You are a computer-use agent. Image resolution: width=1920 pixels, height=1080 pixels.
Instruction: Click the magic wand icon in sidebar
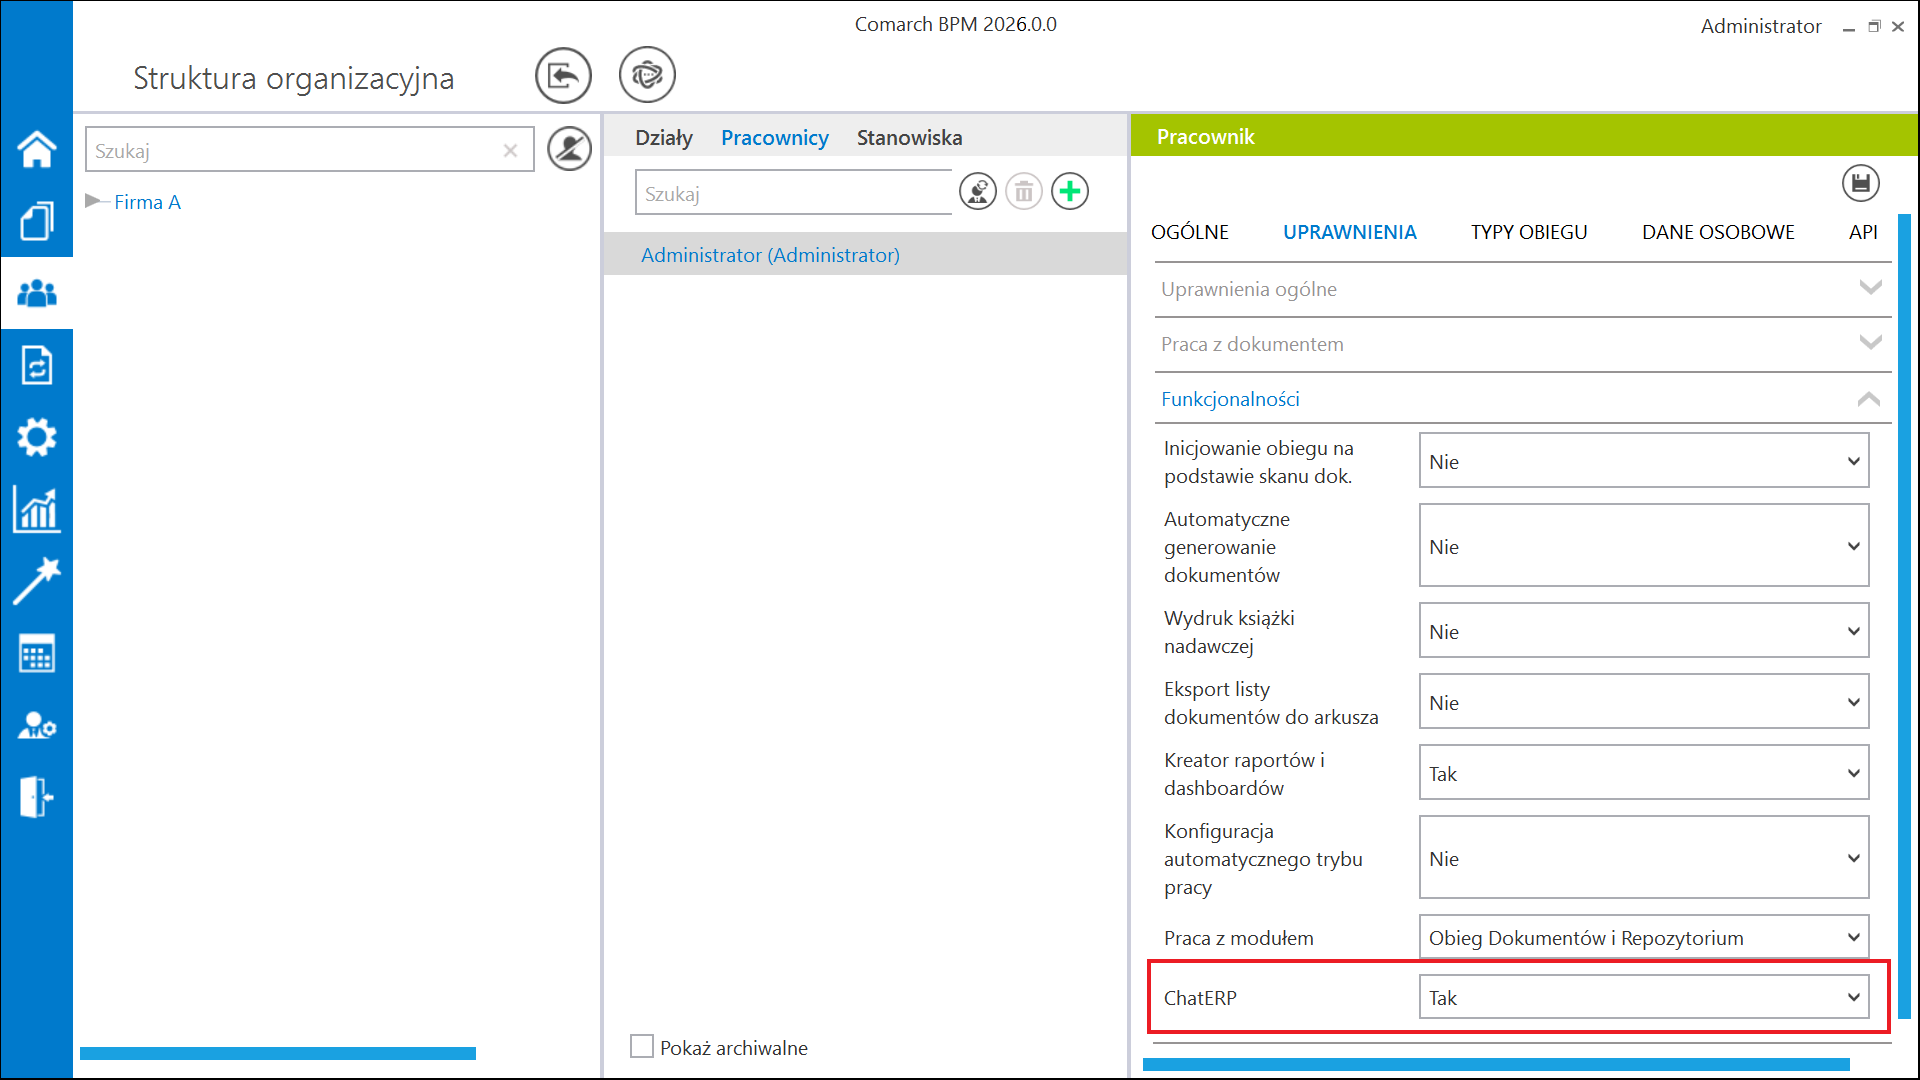point(36,581)
